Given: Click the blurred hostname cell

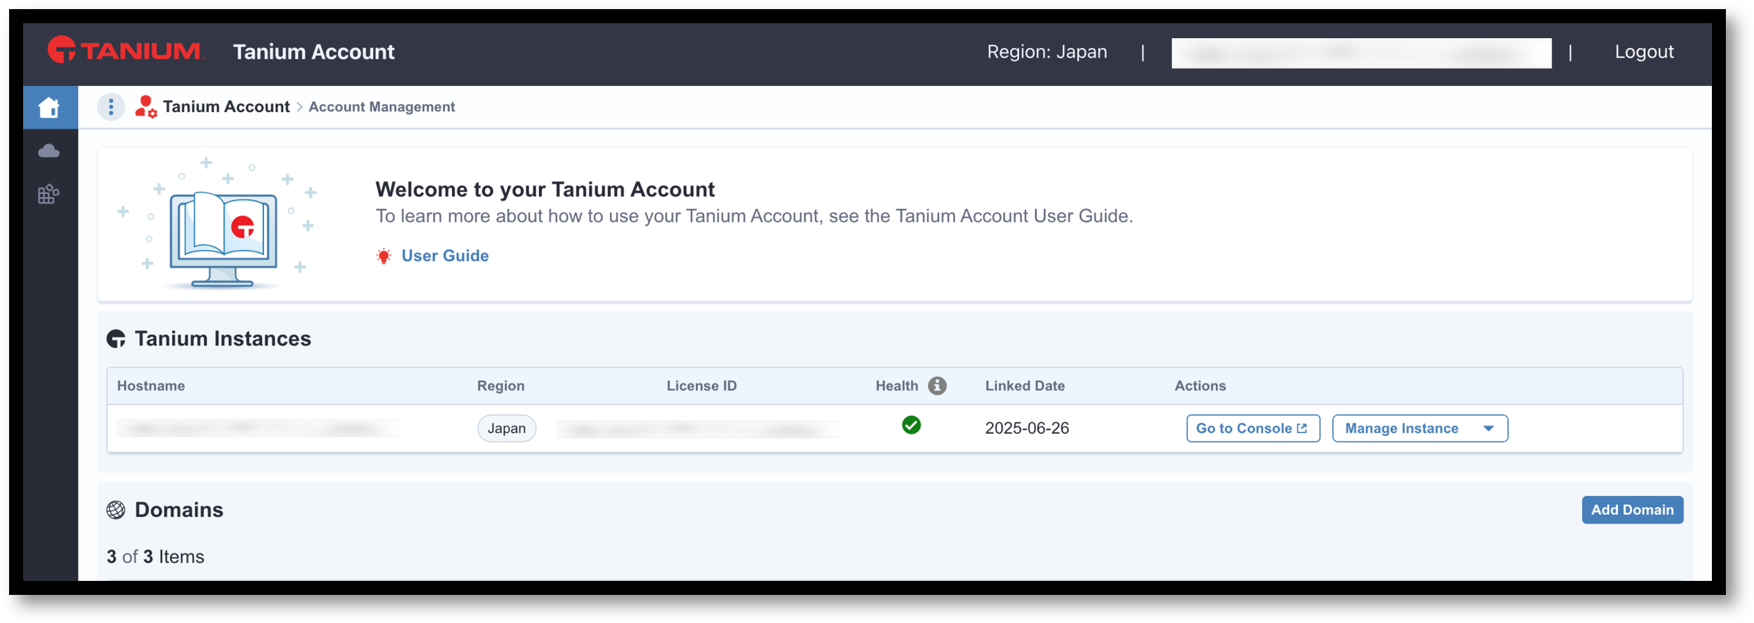Looking at the screenshot, I should pyautogui.click(x=258, y=428).
